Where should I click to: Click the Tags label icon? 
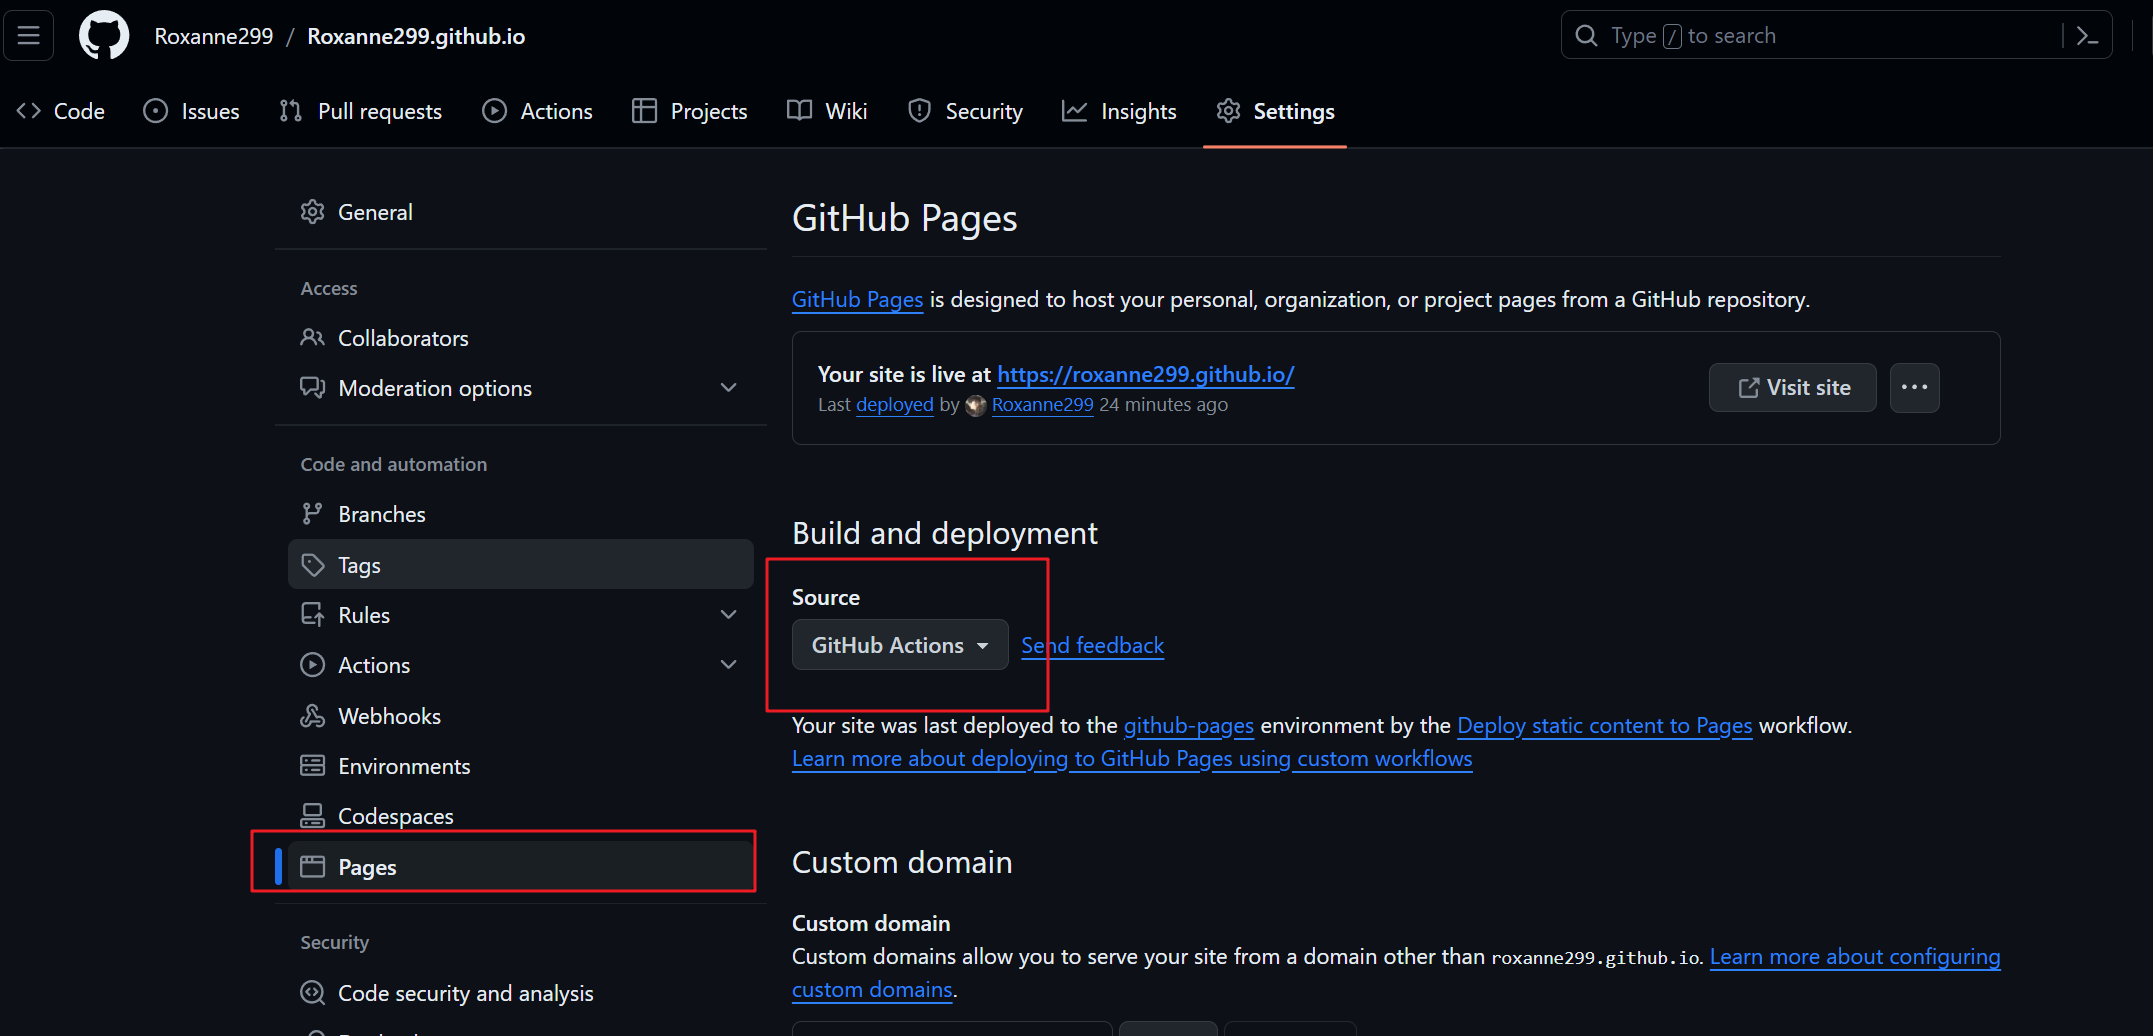(313, 565)
